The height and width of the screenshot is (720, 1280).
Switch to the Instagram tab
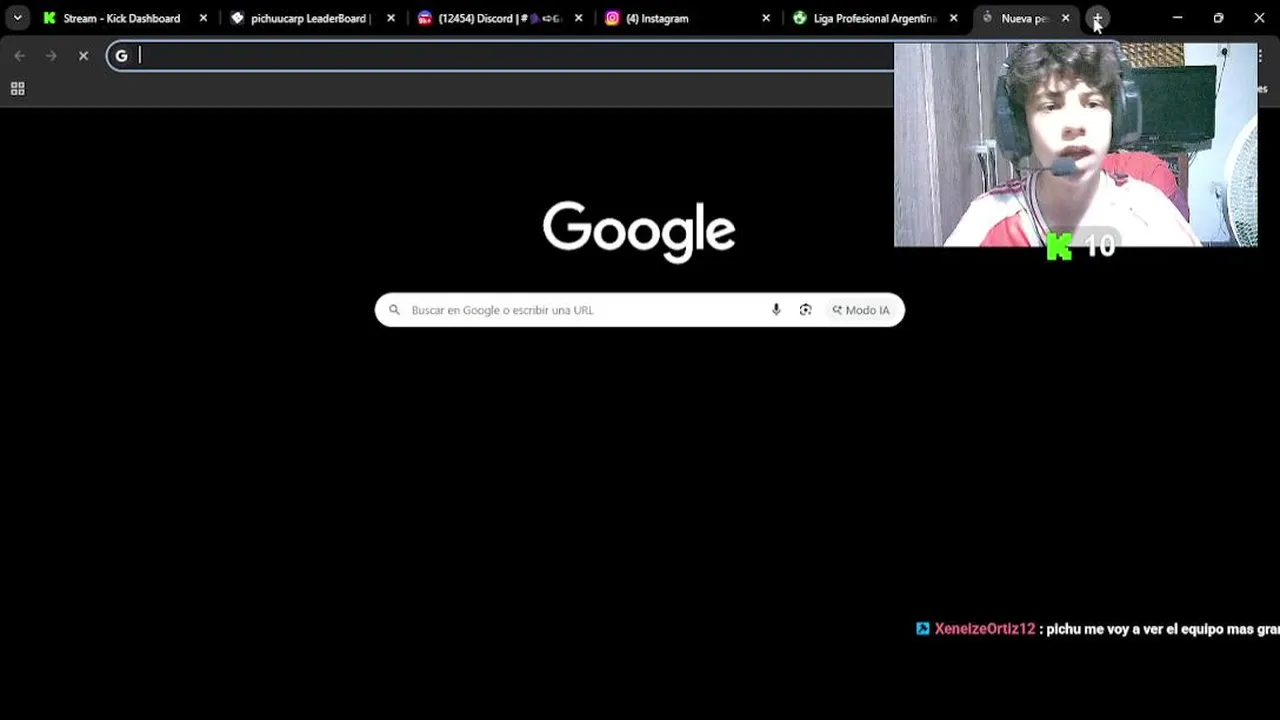[688, 18]
